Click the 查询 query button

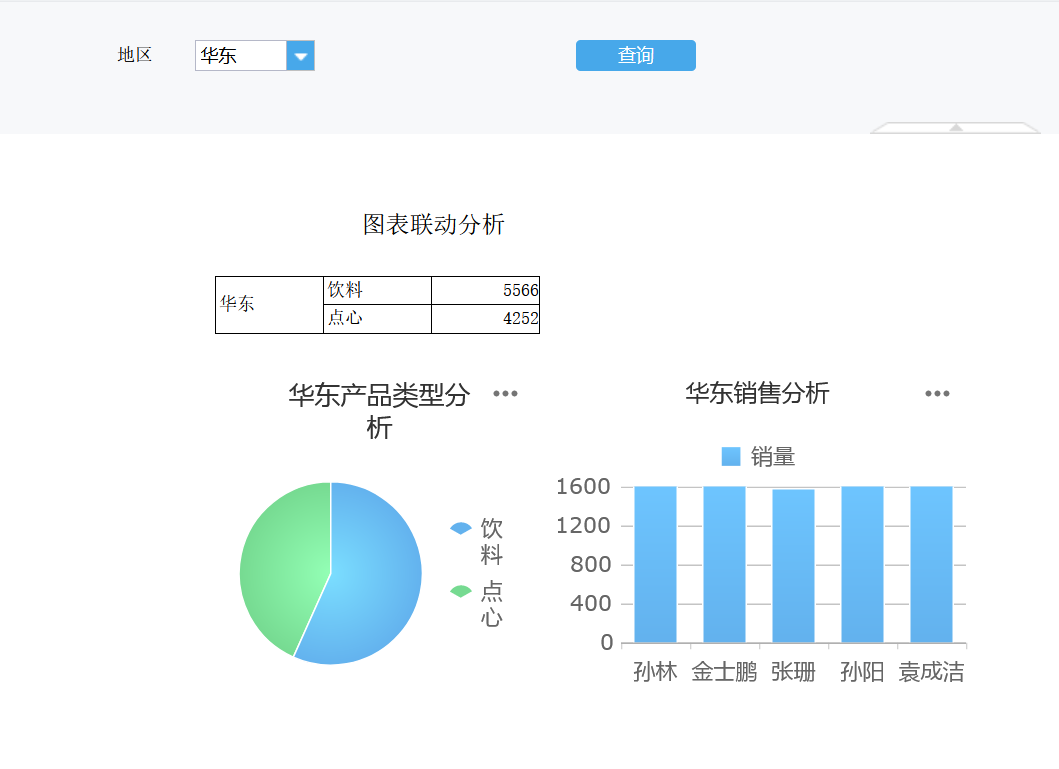tap(635, 56)
